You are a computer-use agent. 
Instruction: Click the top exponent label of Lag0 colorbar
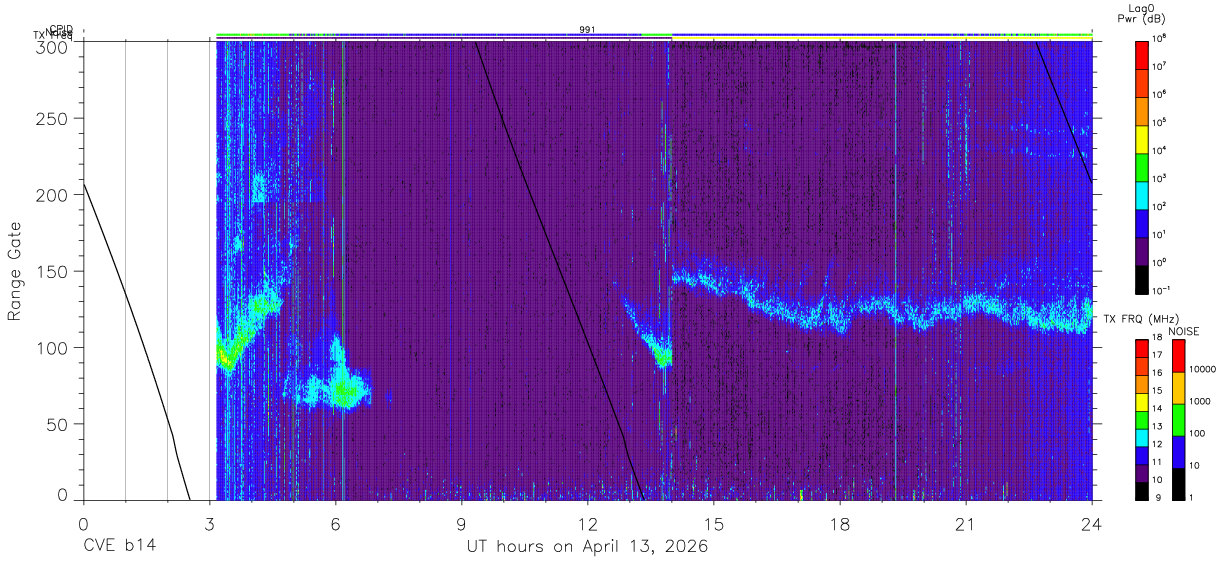pos(1160,37)
